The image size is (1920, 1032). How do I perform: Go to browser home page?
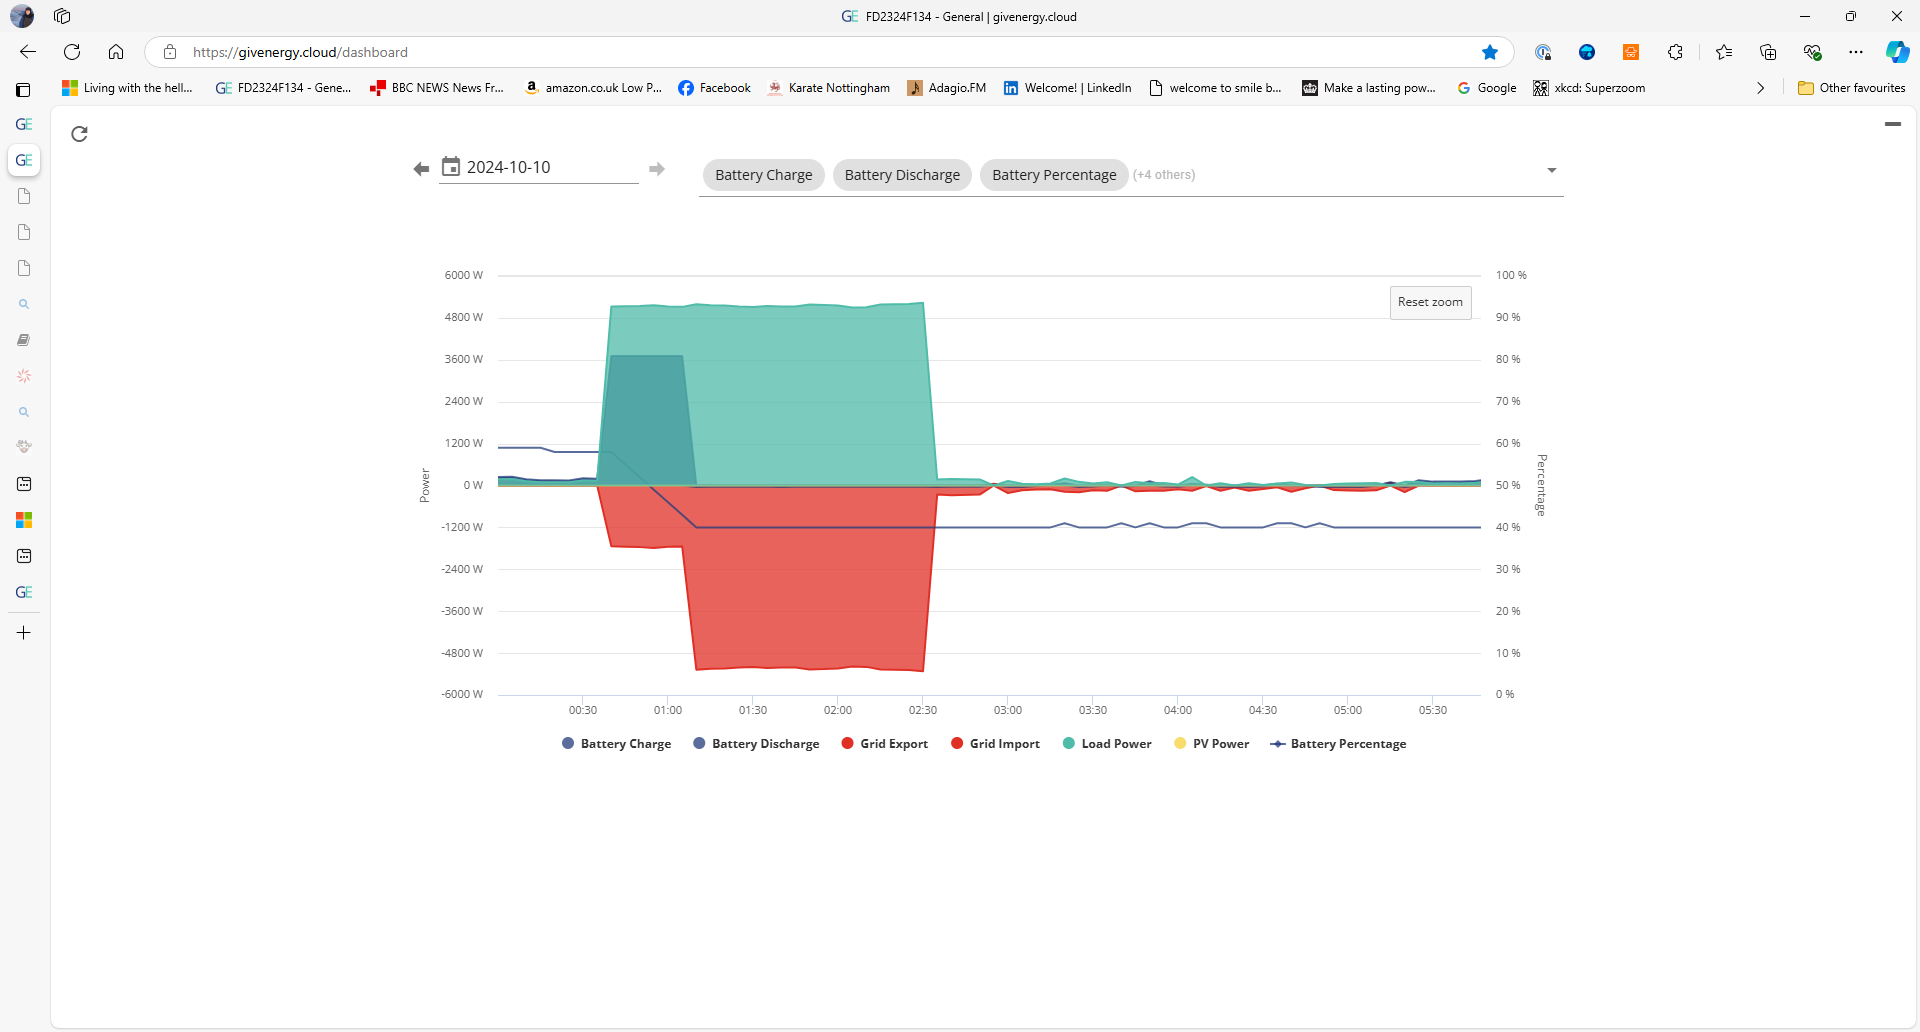(x=116, y=52)
